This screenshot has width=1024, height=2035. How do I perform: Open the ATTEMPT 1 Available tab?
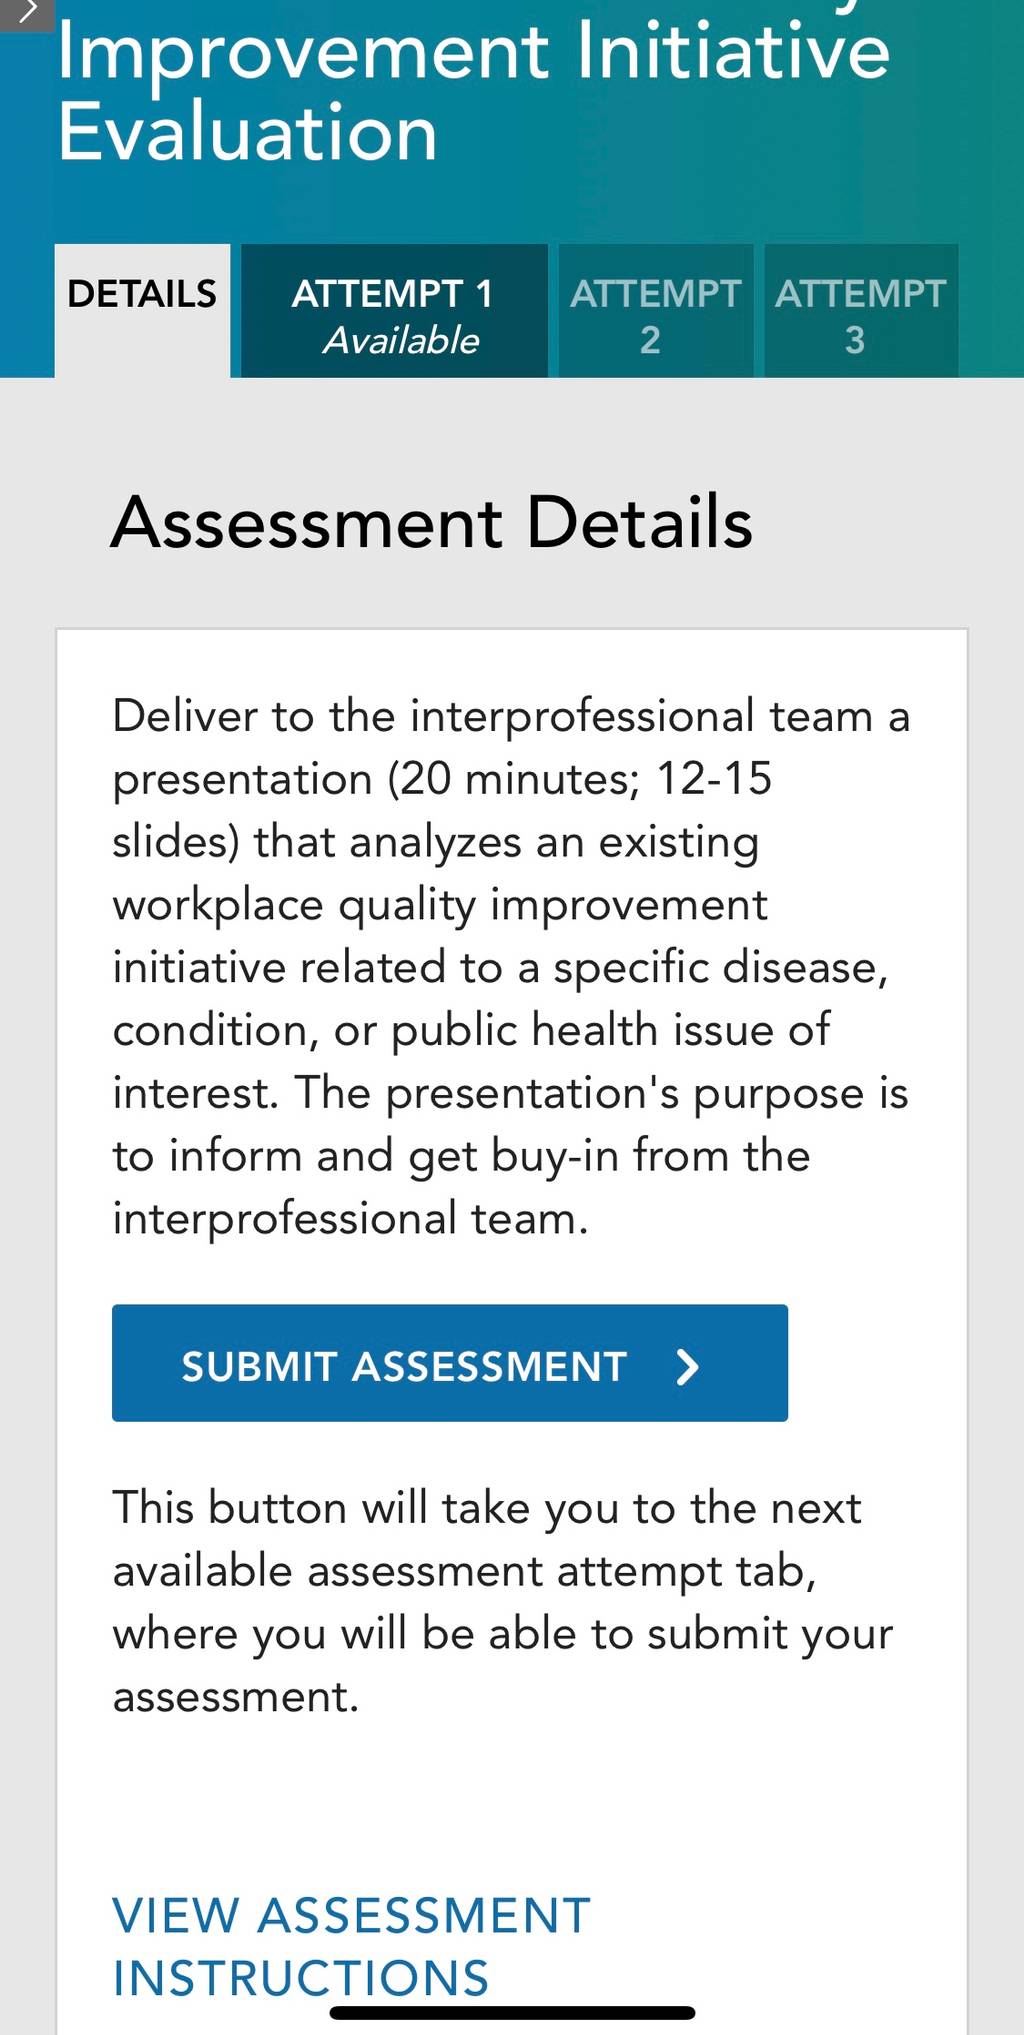[394, 310]
